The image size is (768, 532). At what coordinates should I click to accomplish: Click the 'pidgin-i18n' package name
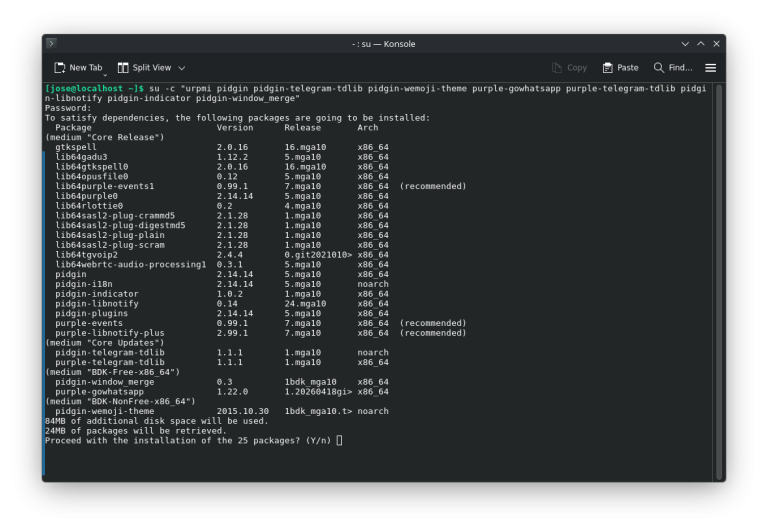[84, 284]
